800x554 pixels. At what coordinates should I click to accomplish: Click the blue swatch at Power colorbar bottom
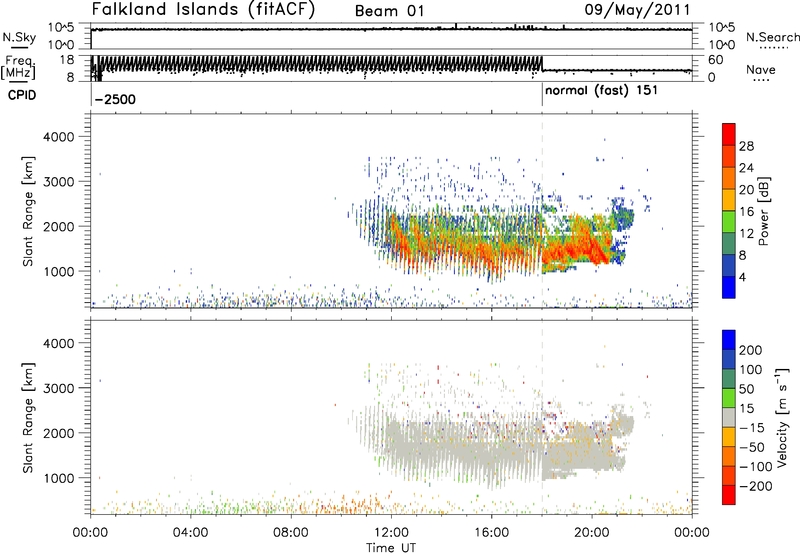click(729, 287)
